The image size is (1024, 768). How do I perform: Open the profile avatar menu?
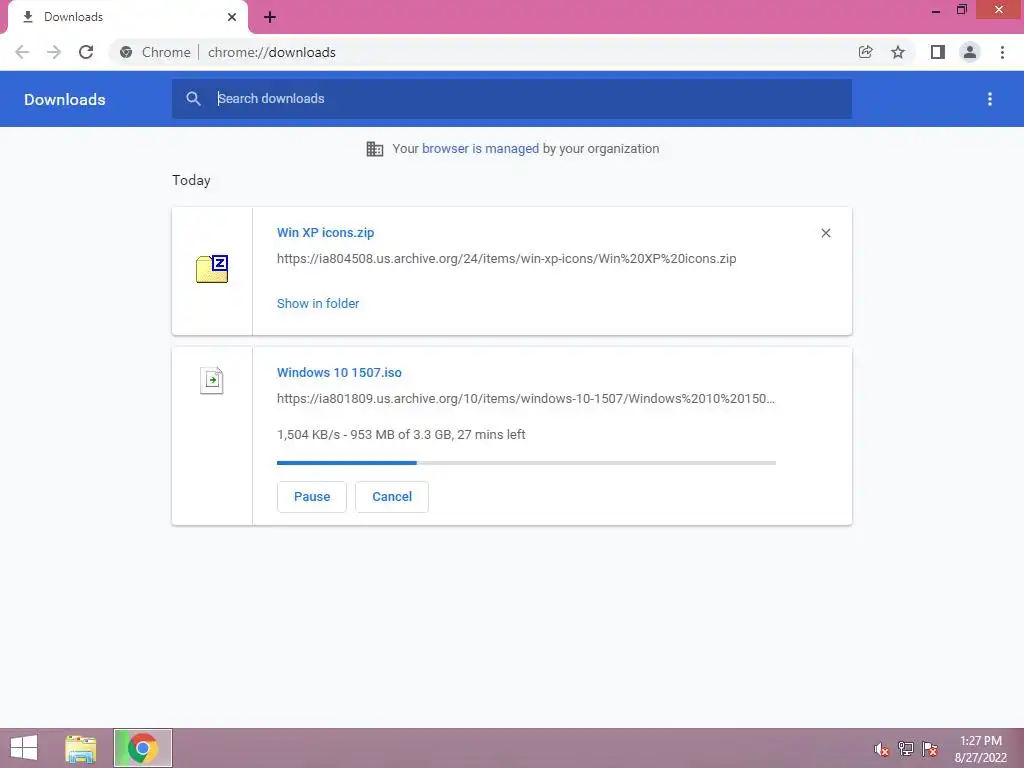click(x=970, y=52)
